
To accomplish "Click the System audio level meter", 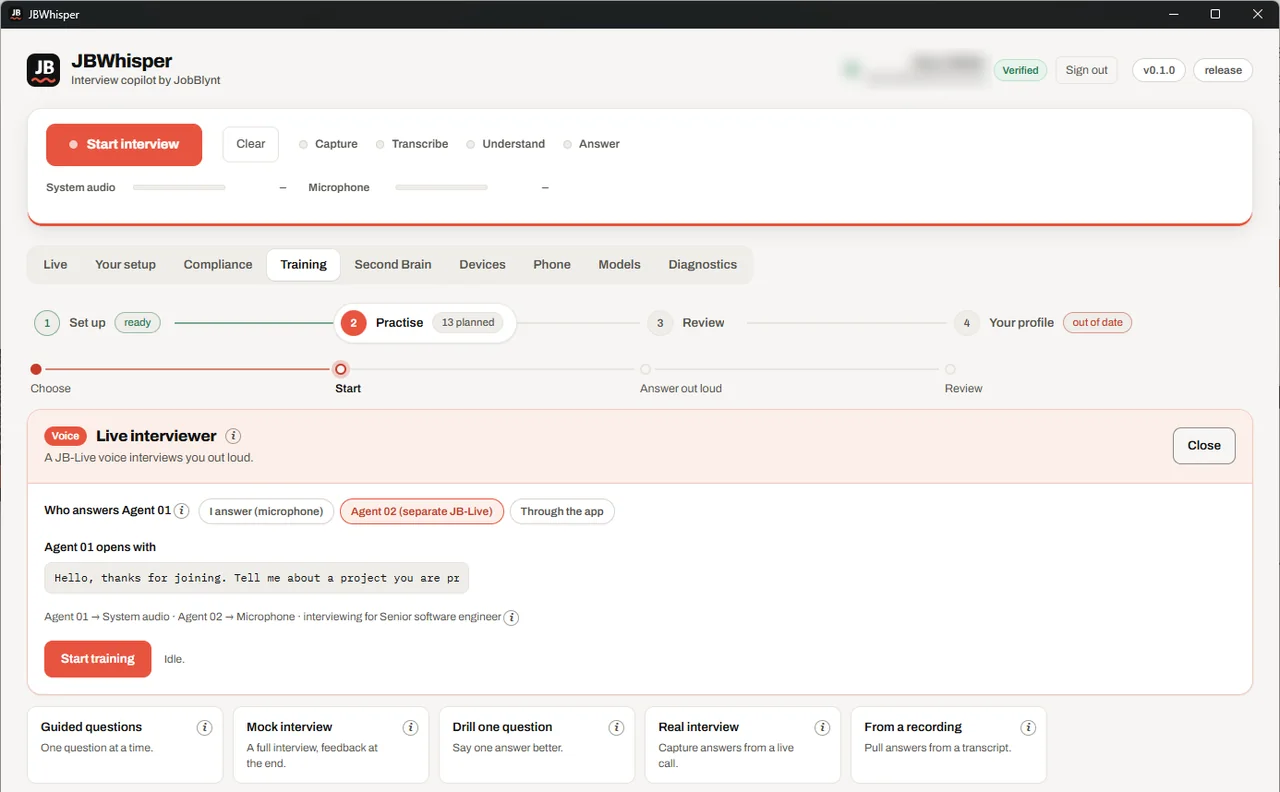I will coord(179,187).
